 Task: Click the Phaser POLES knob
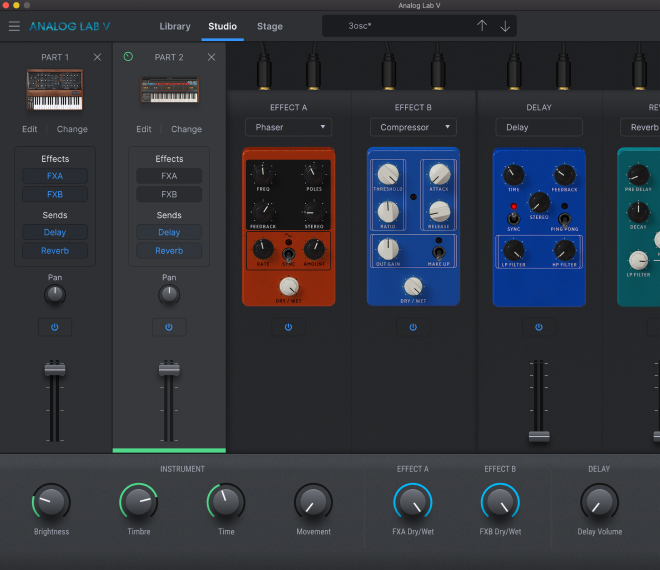pyautogui.click(x=314, y=173)
